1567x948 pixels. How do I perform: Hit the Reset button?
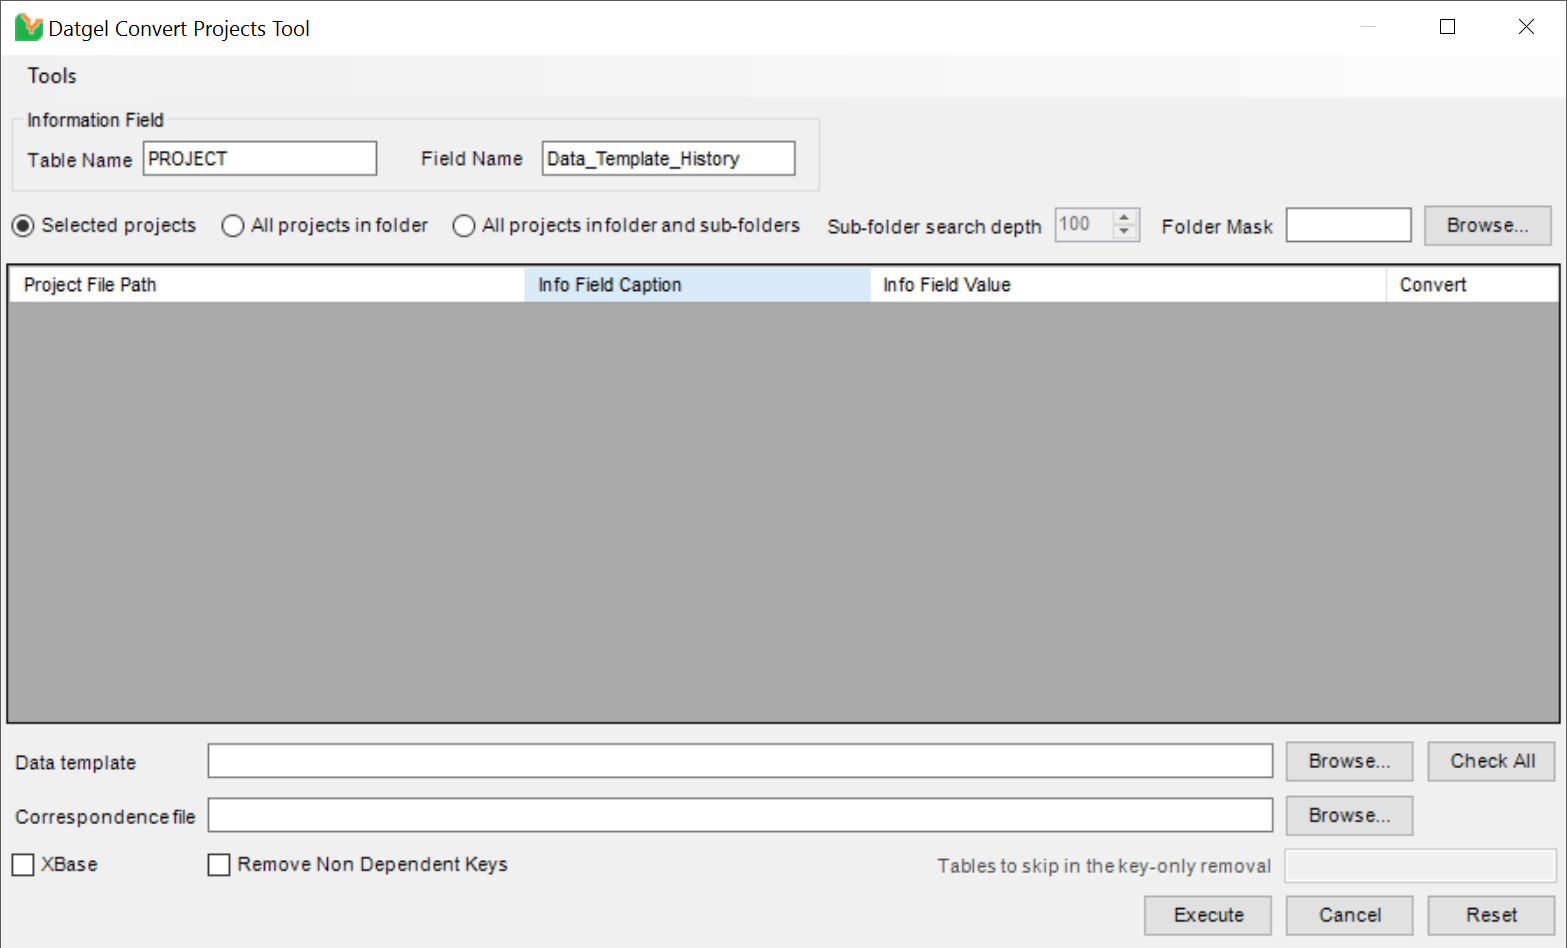click(x=1491, y=915)
